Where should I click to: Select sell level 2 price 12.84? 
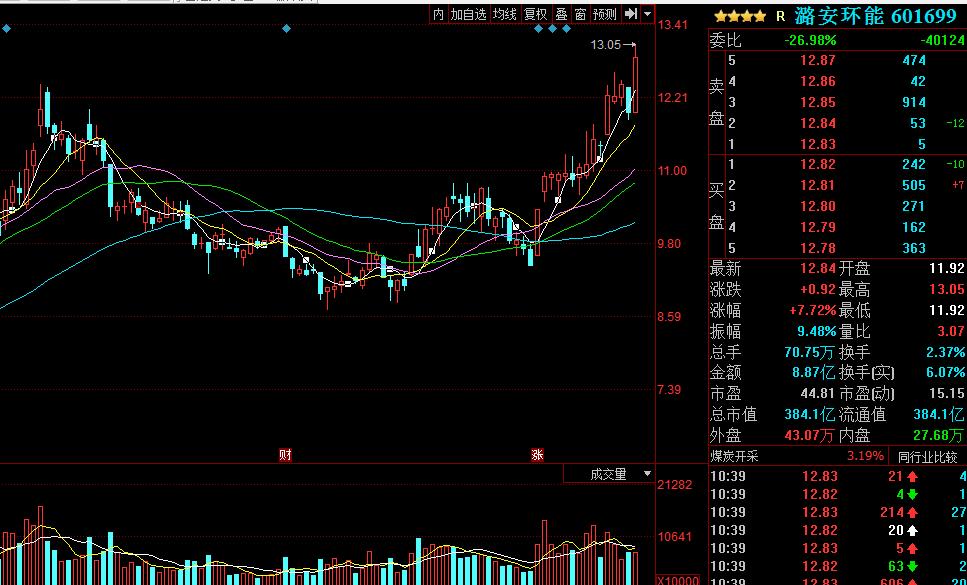coord(818,123)
